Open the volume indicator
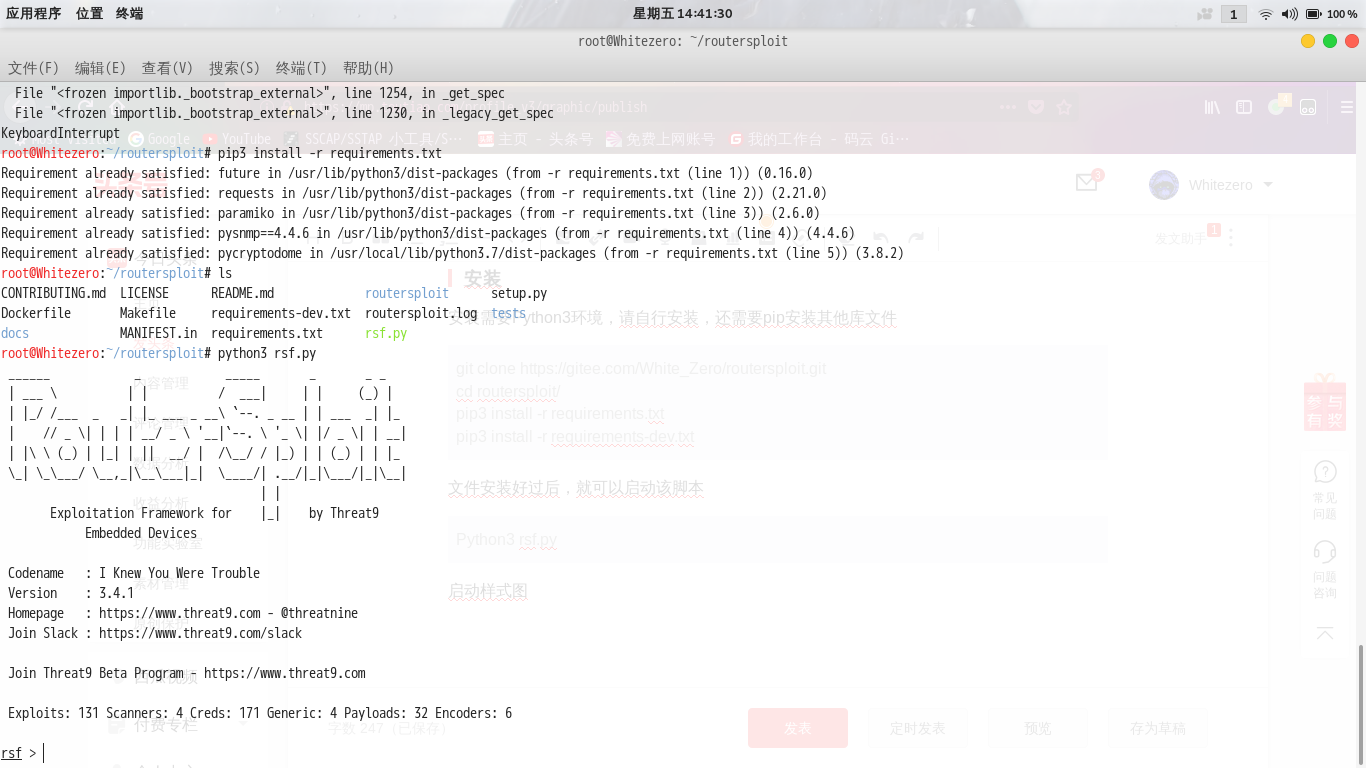 pos(1290,14)
